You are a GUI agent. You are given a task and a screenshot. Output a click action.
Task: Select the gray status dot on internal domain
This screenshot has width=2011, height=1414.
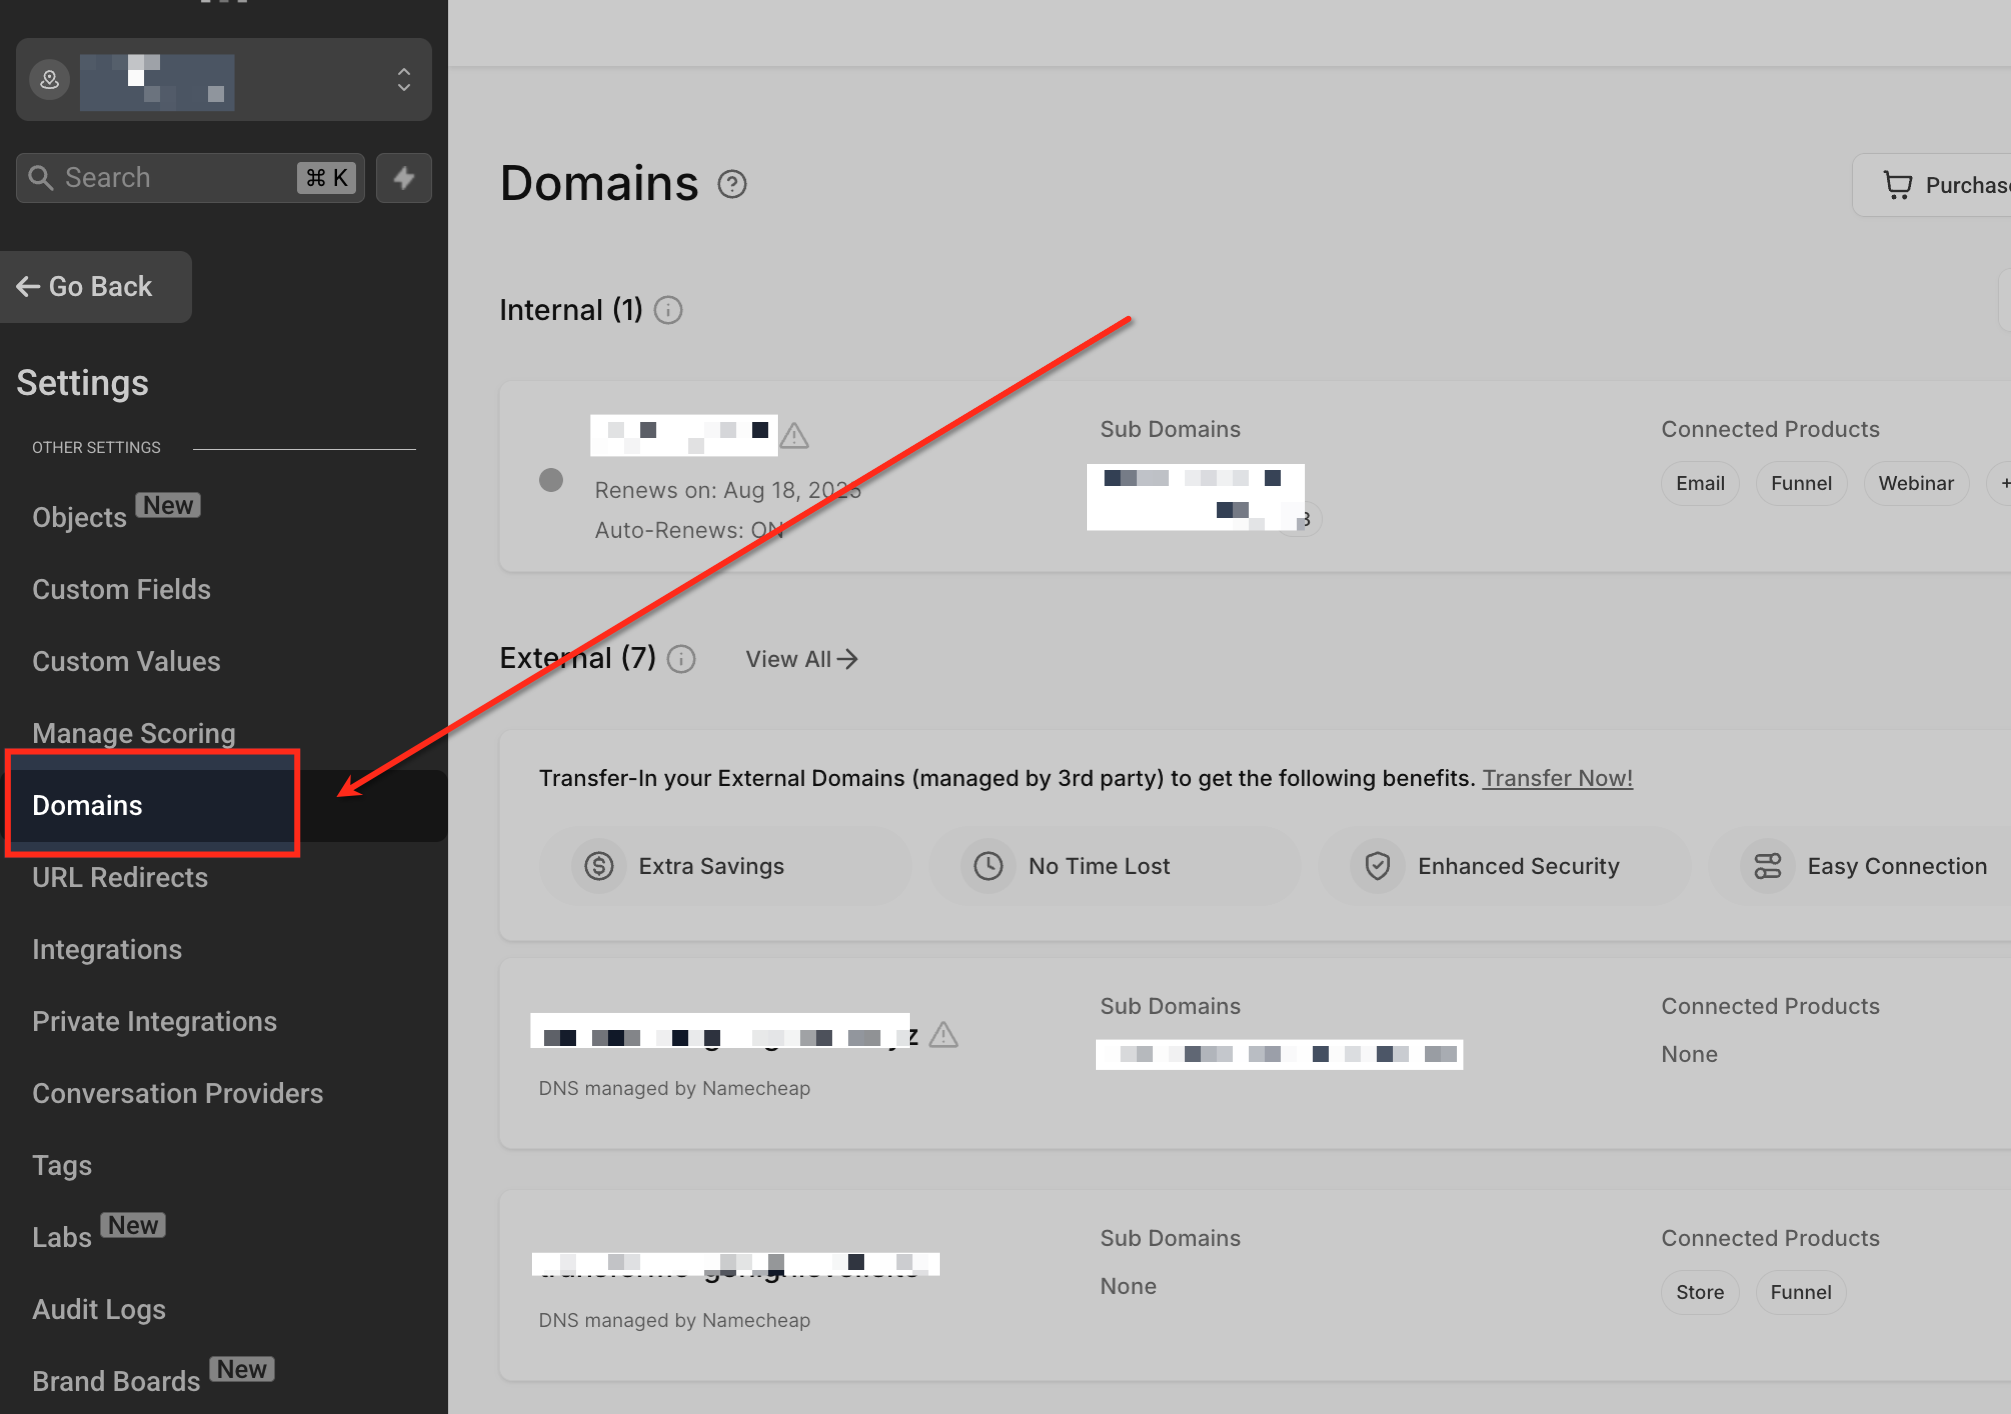[x=551, y=480]
